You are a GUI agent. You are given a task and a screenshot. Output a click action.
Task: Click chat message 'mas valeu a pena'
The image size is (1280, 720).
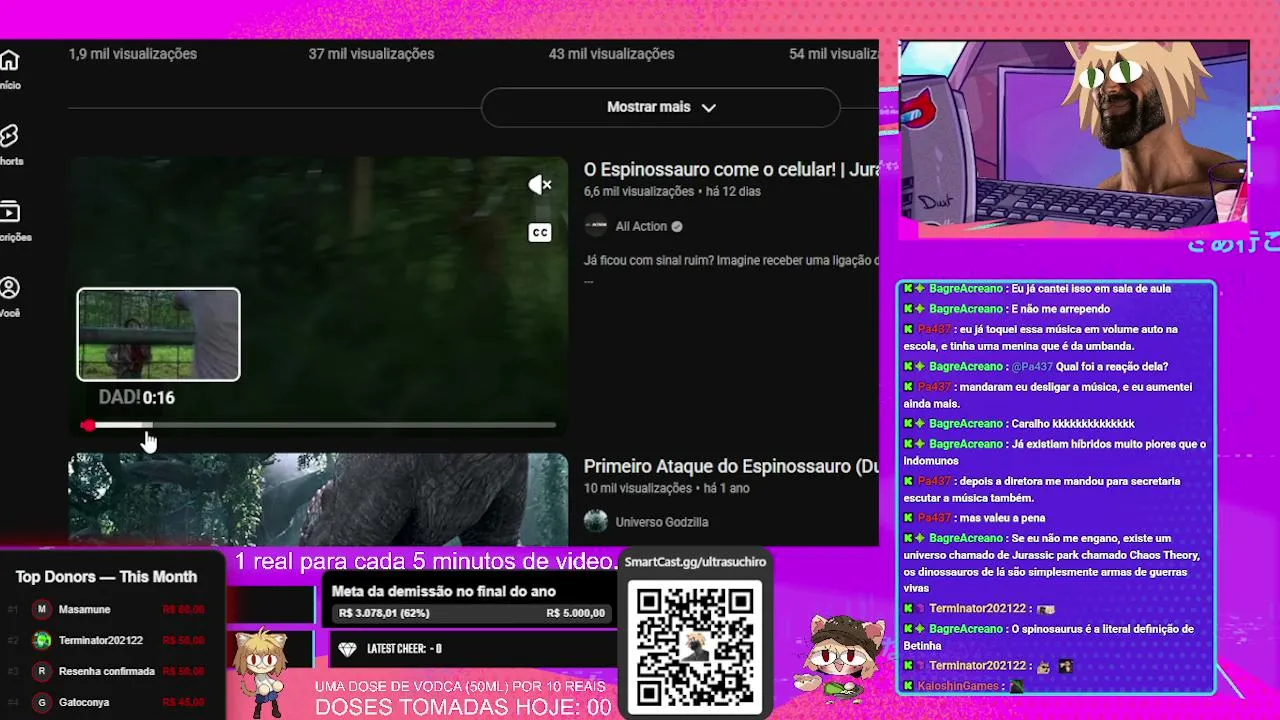point(1002,518)
